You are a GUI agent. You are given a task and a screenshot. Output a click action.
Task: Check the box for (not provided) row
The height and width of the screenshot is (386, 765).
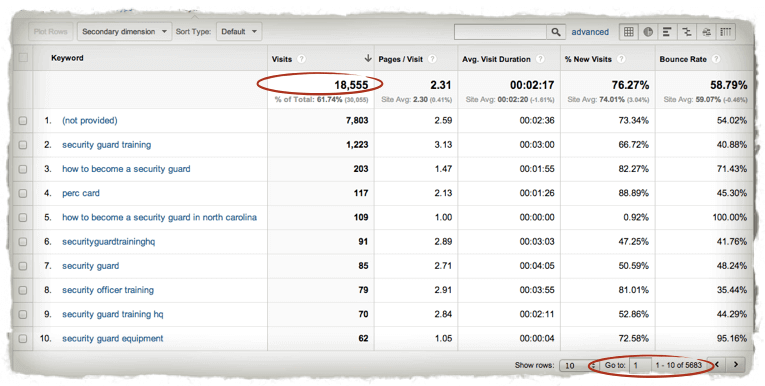[x=23, y=121]
